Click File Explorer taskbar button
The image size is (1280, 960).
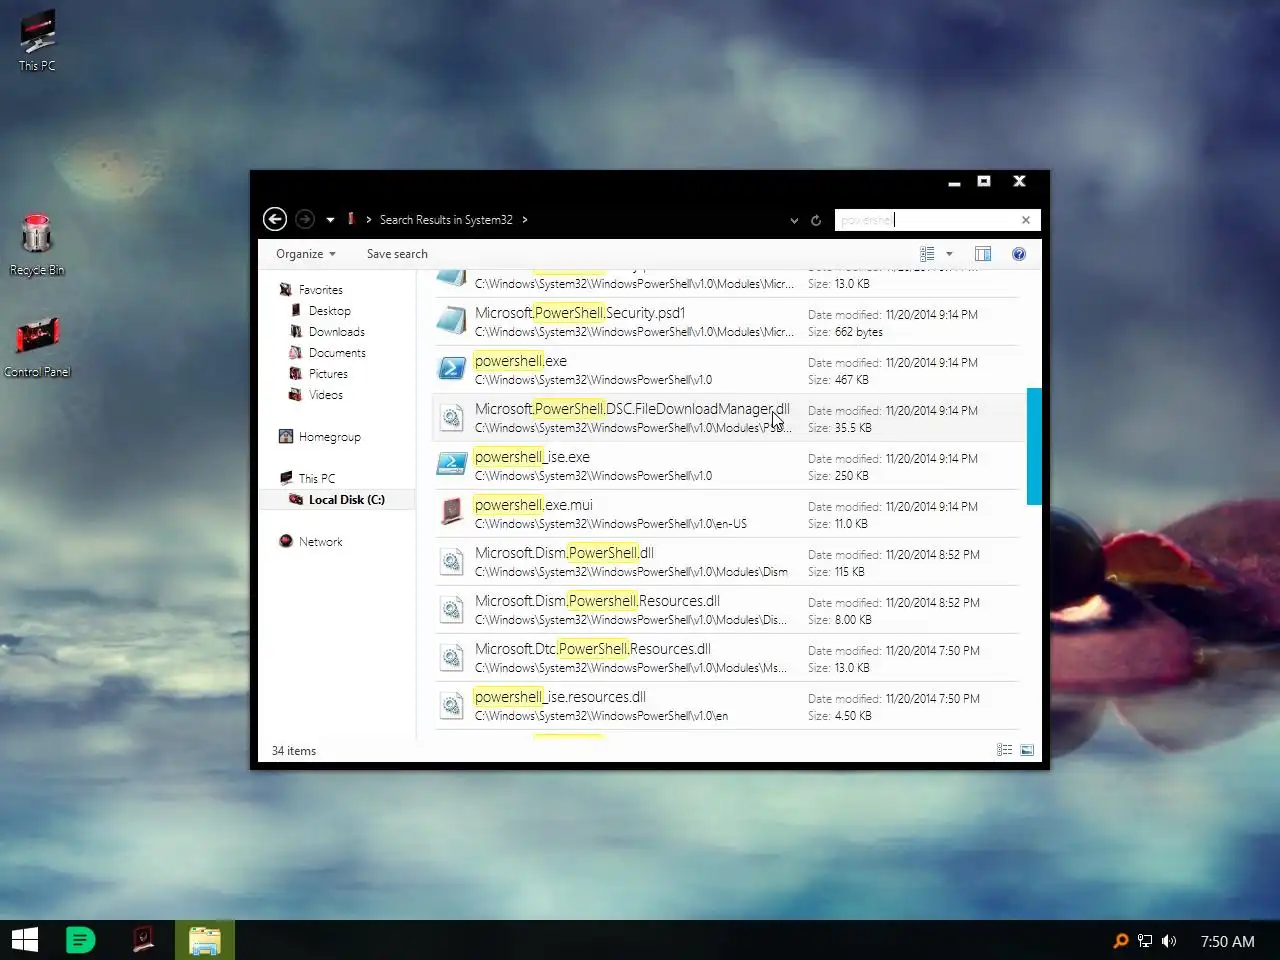tap(205, 940)
